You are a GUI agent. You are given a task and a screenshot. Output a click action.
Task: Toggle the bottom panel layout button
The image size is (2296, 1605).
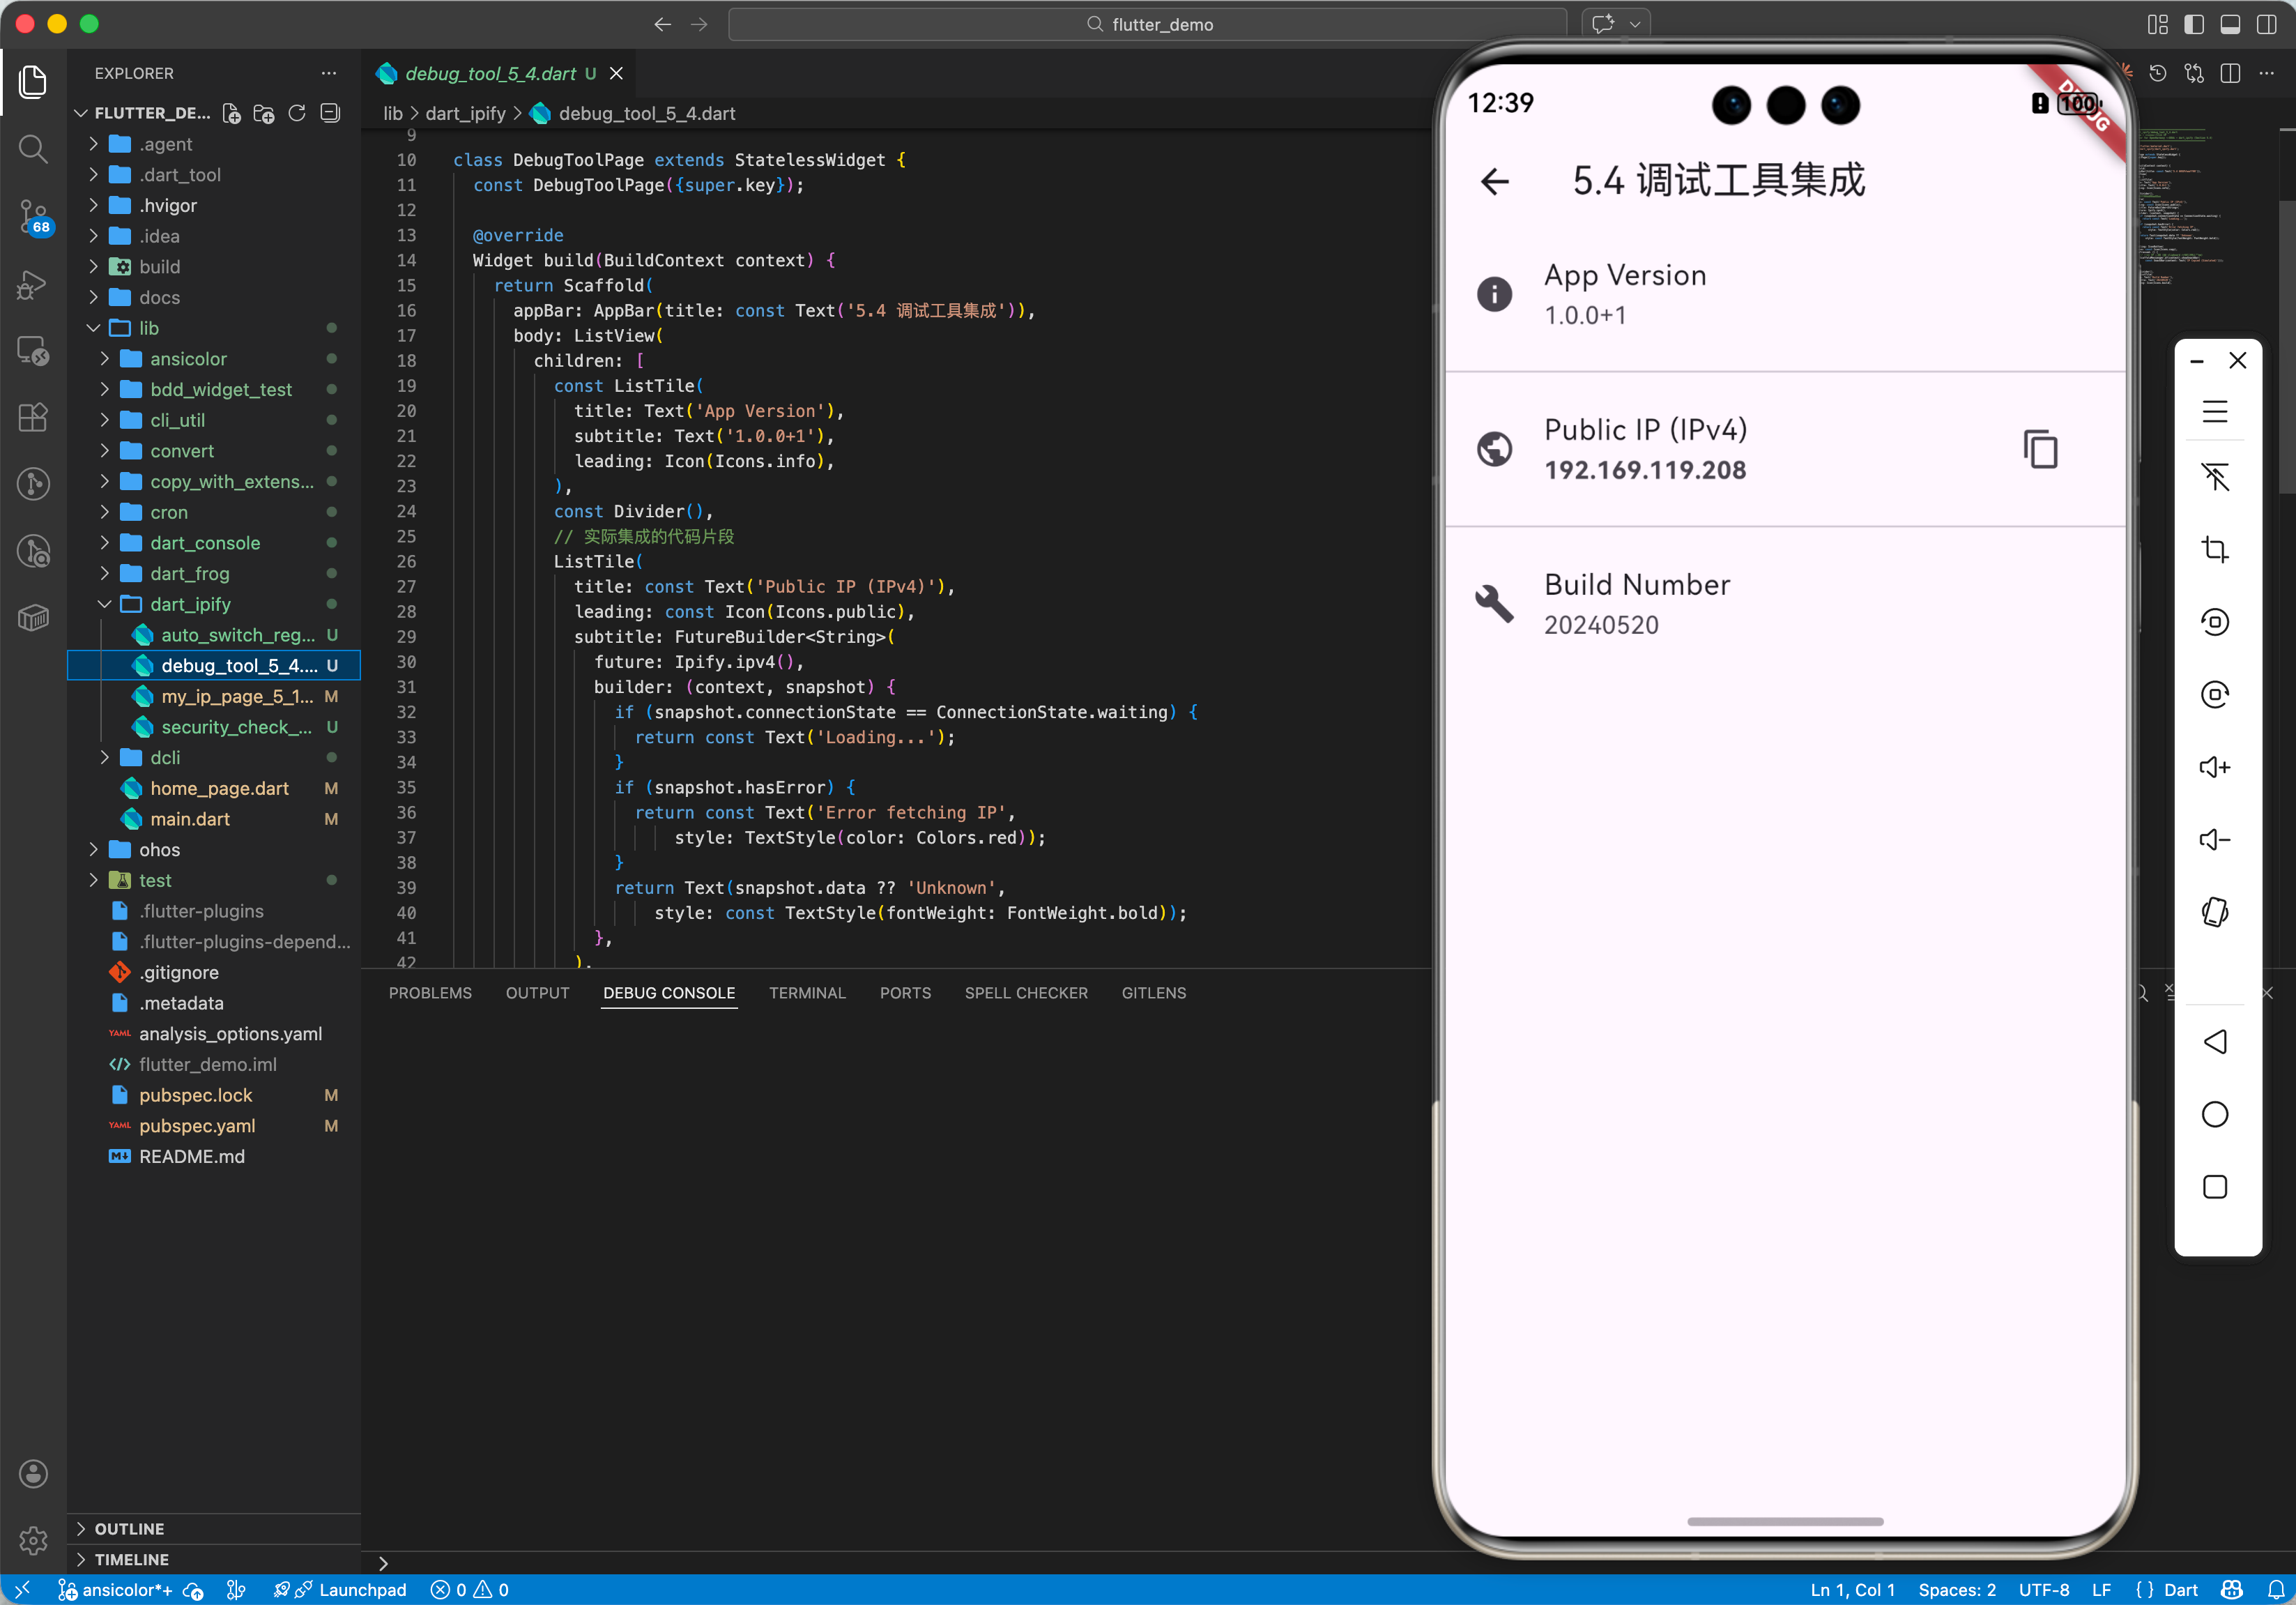pos(2229,24)
